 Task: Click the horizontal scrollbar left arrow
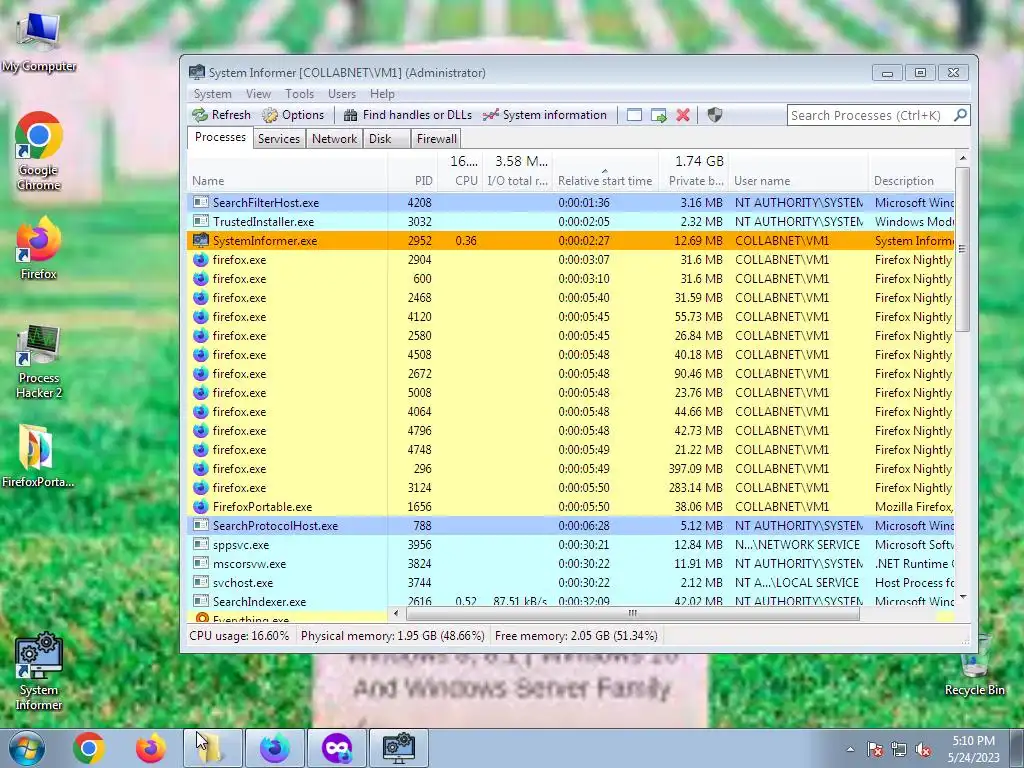click(x=396, y=613)
